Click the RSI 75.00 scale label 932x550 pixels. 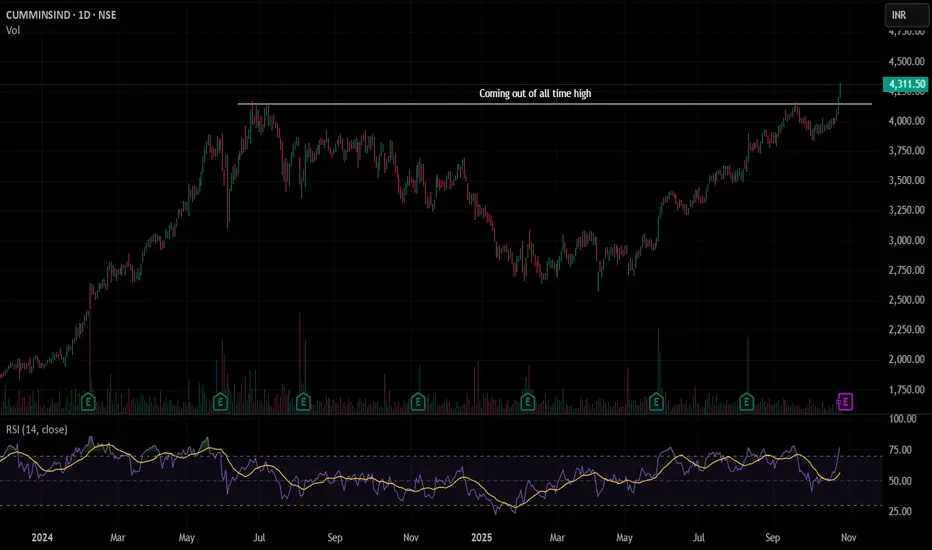[900, 450]
